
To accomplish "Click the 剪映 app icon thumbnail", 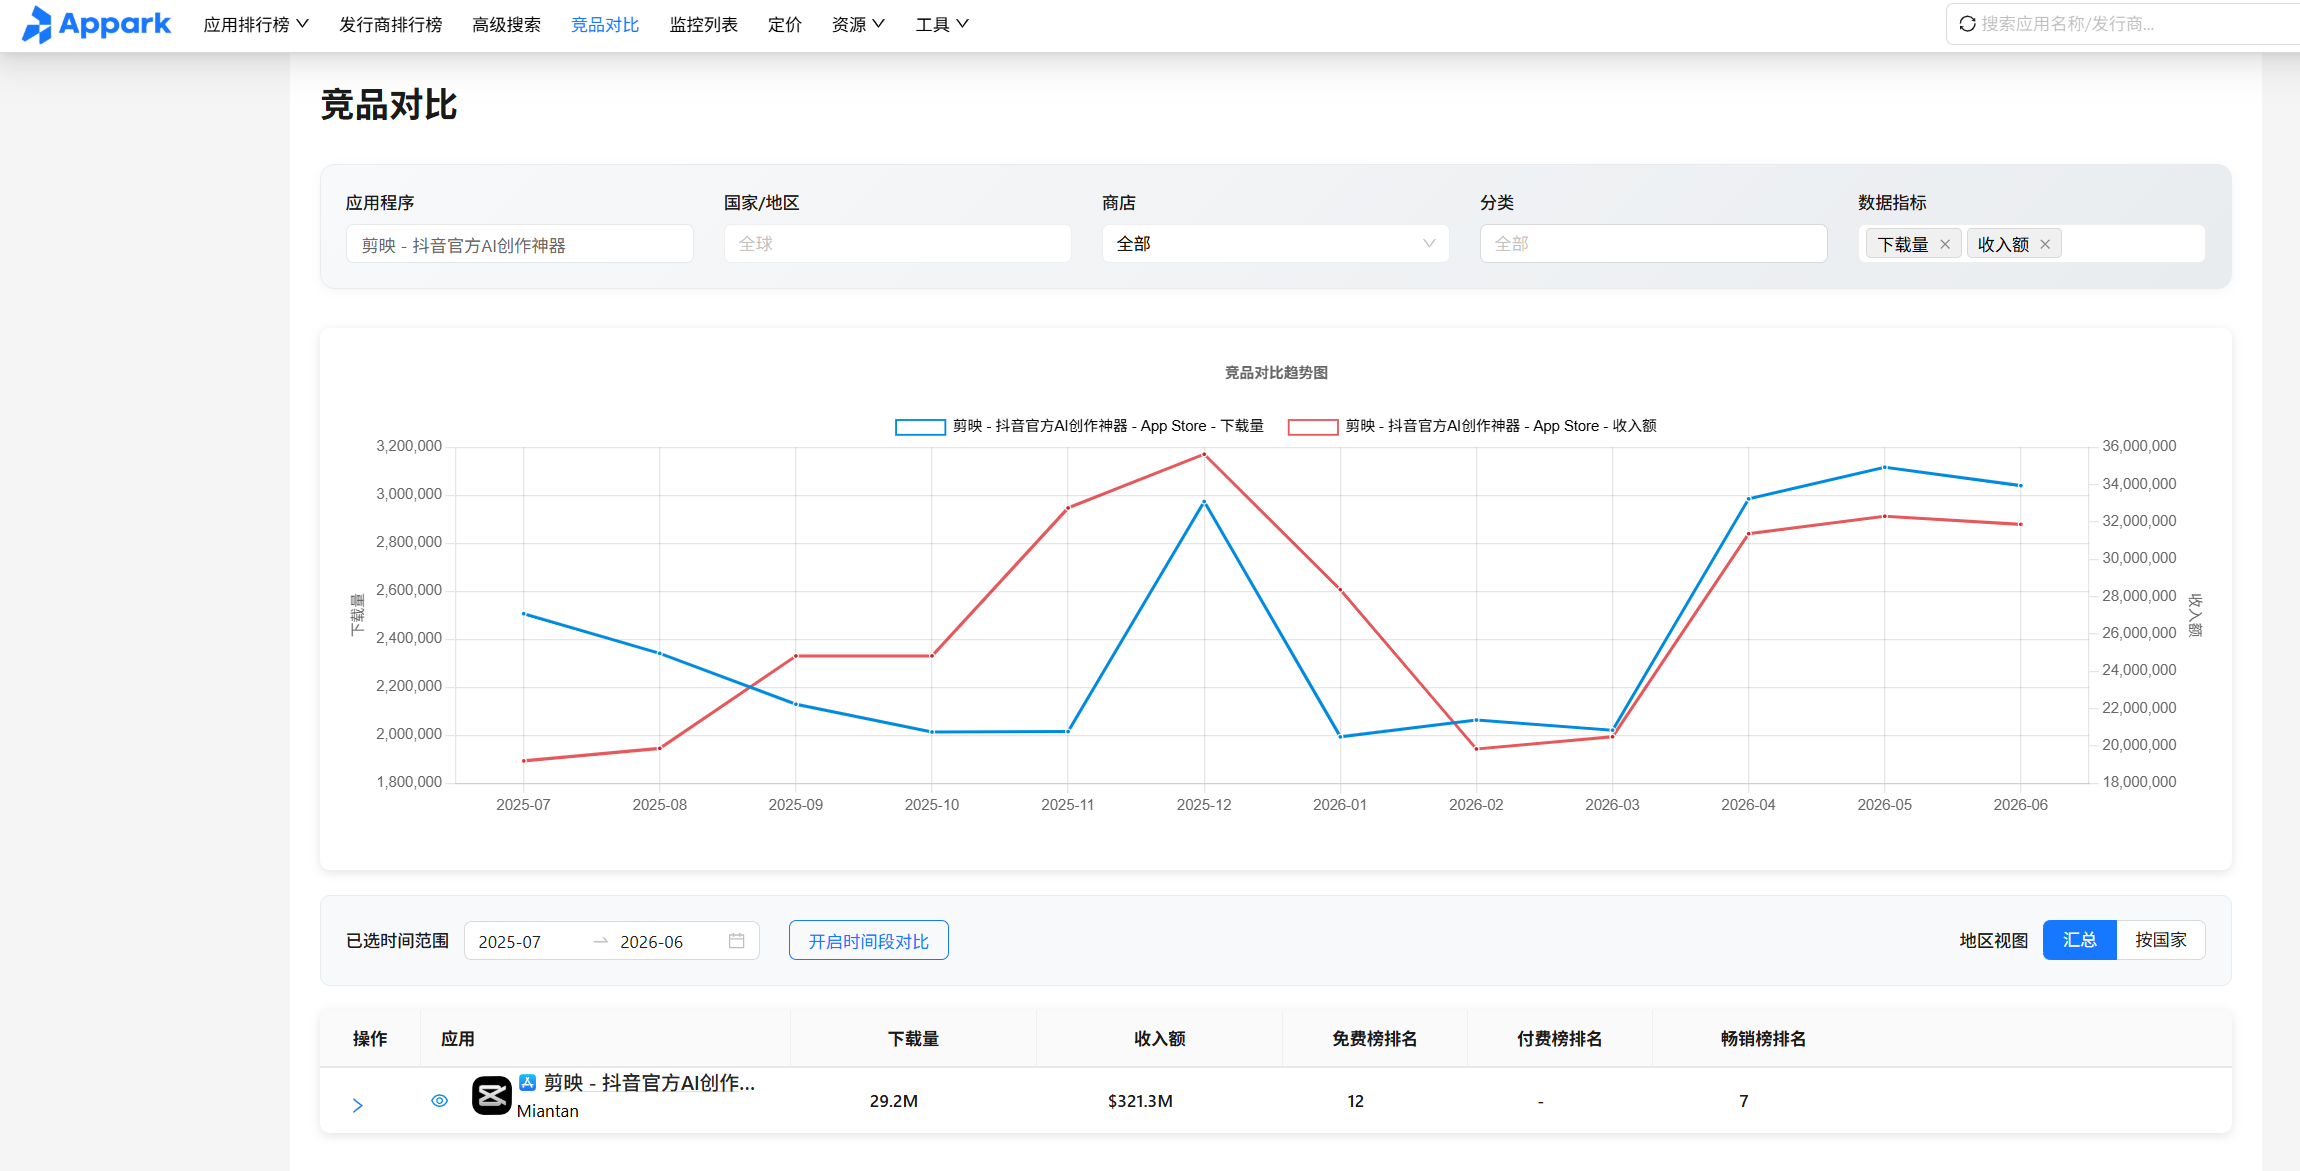I will coord(491,1096).
